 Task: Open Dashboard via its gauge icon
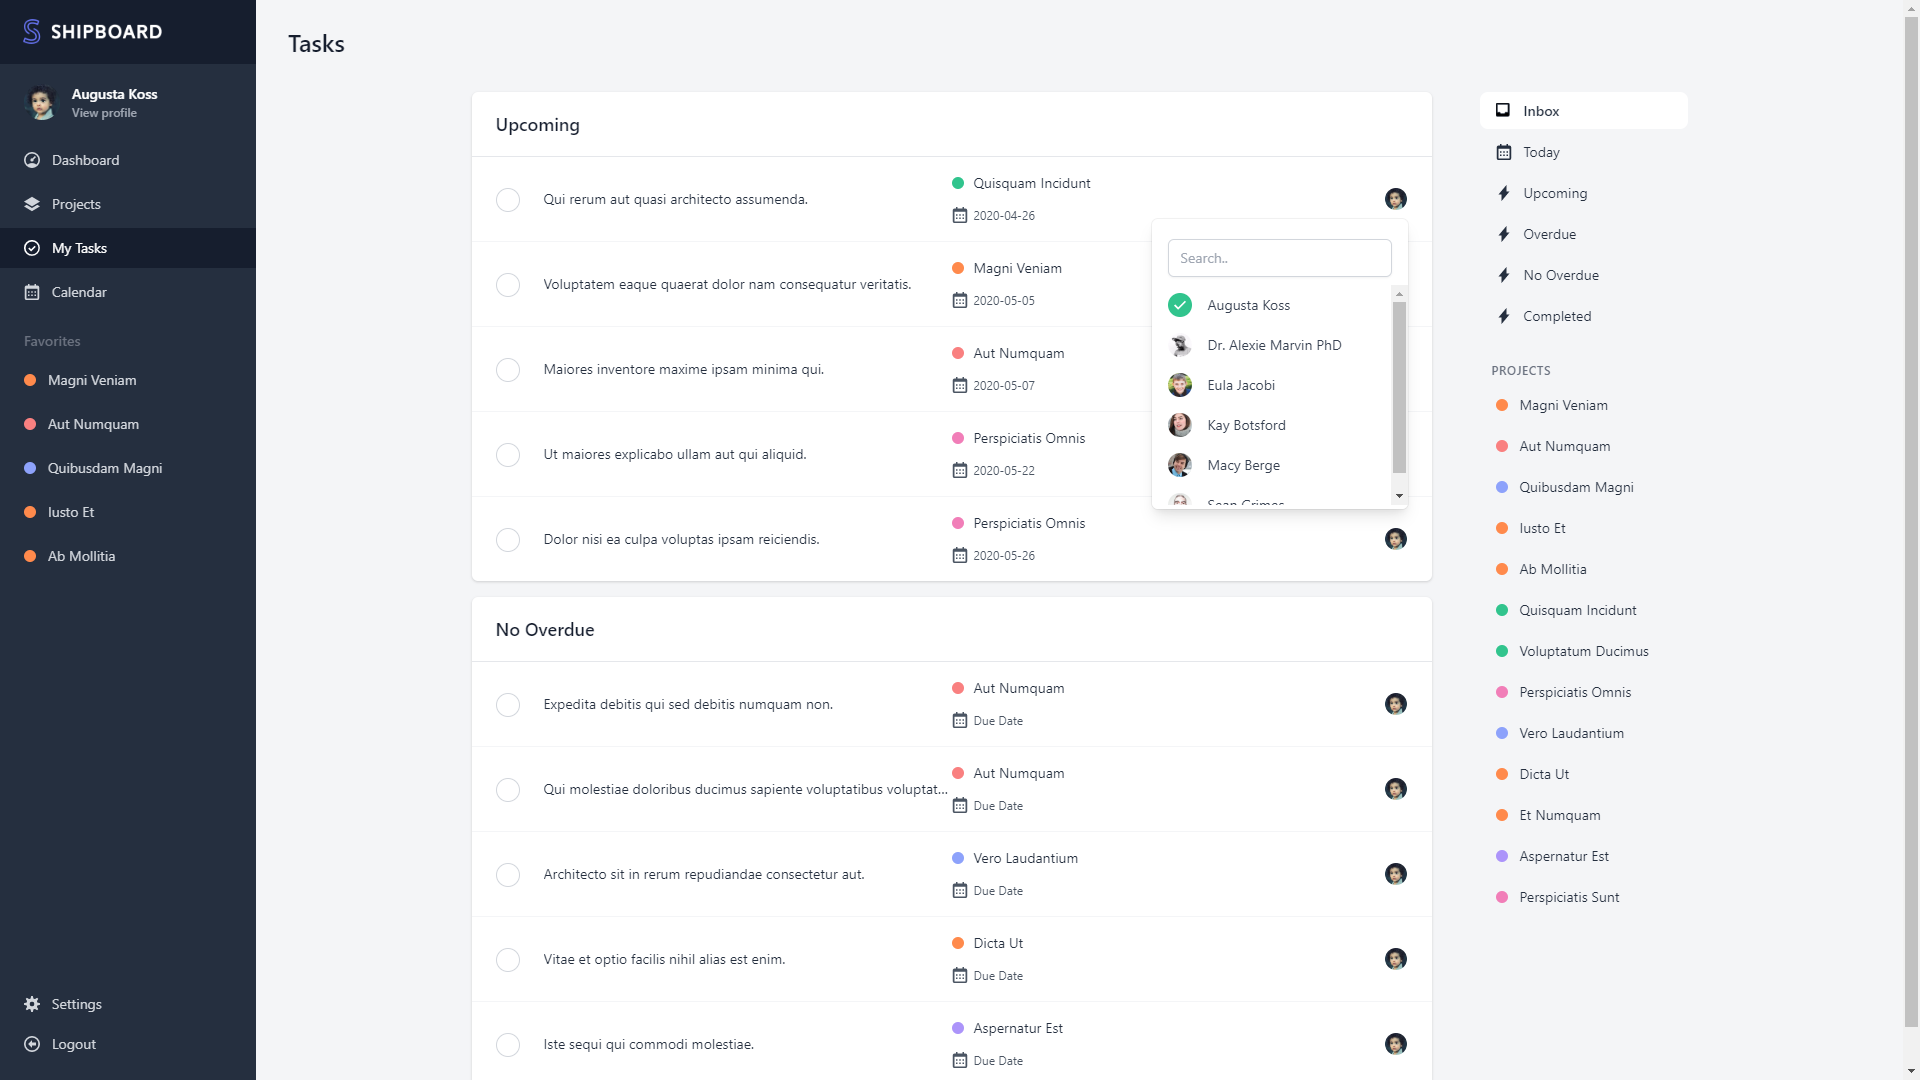point(32,160)
